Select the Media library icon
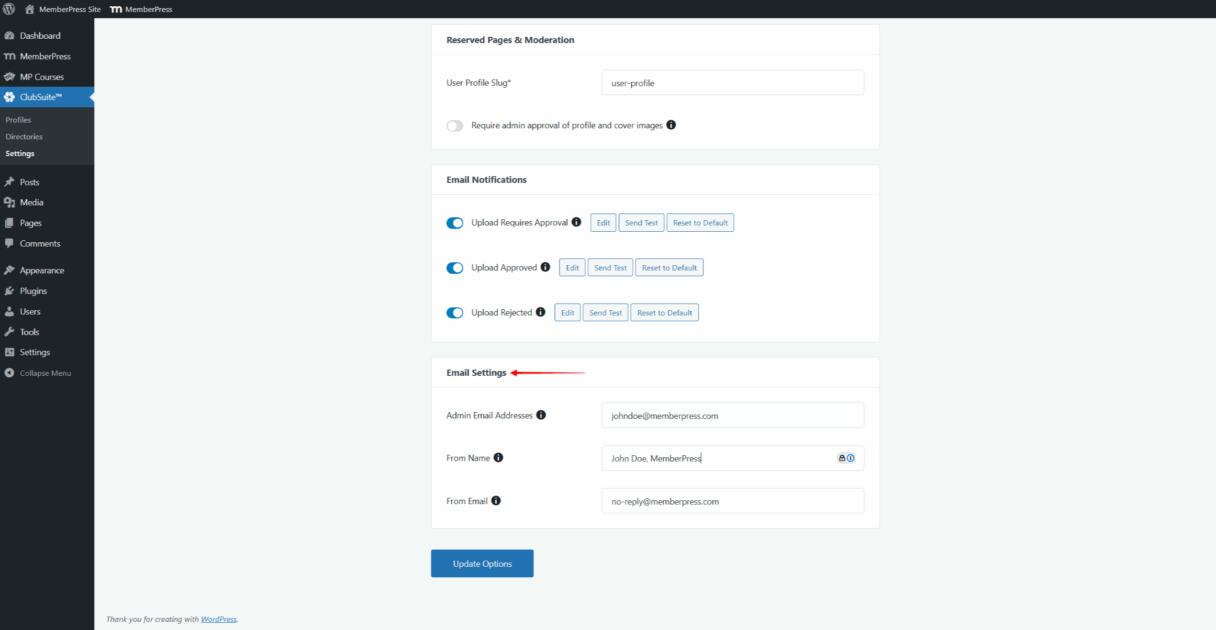The height and width of the screenshot is (630, 1216). pos(11,202)
